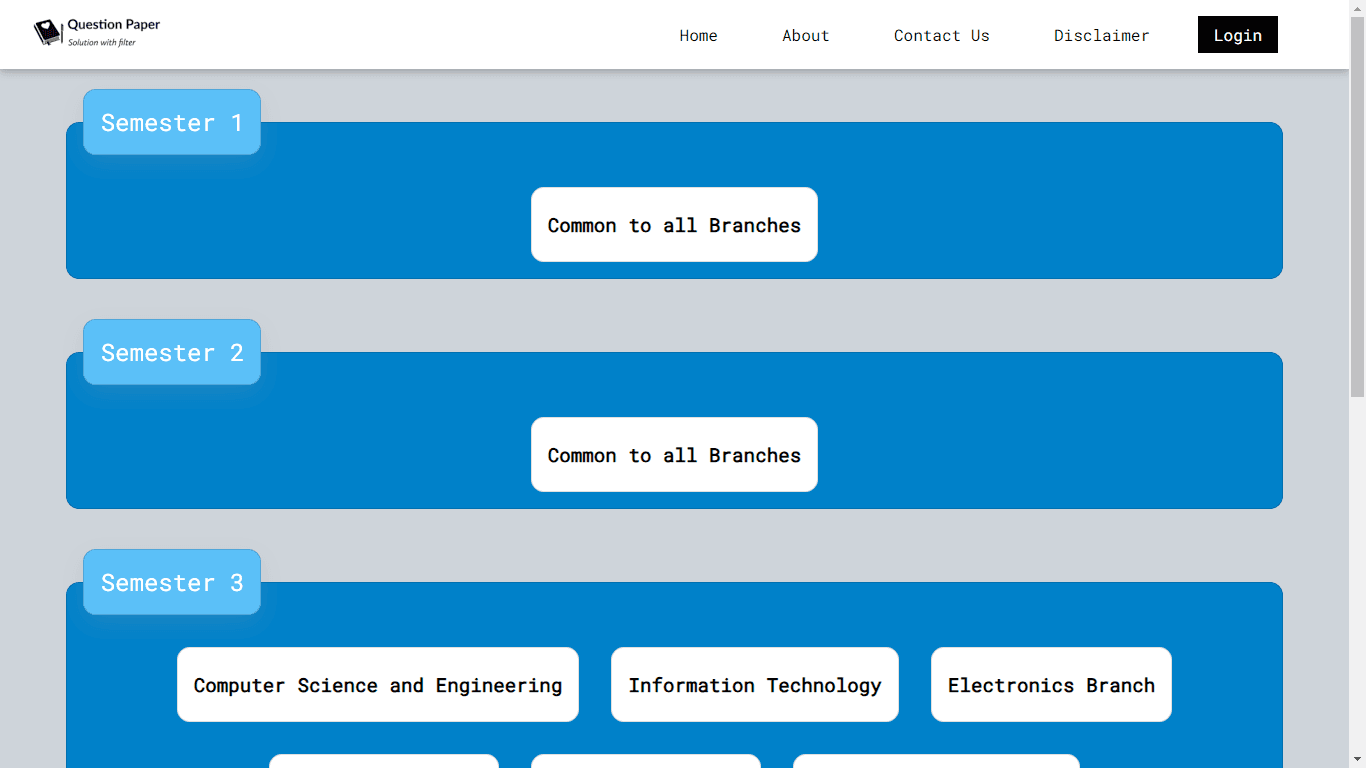Select the Semester 1 label tab

coord(172,122)
